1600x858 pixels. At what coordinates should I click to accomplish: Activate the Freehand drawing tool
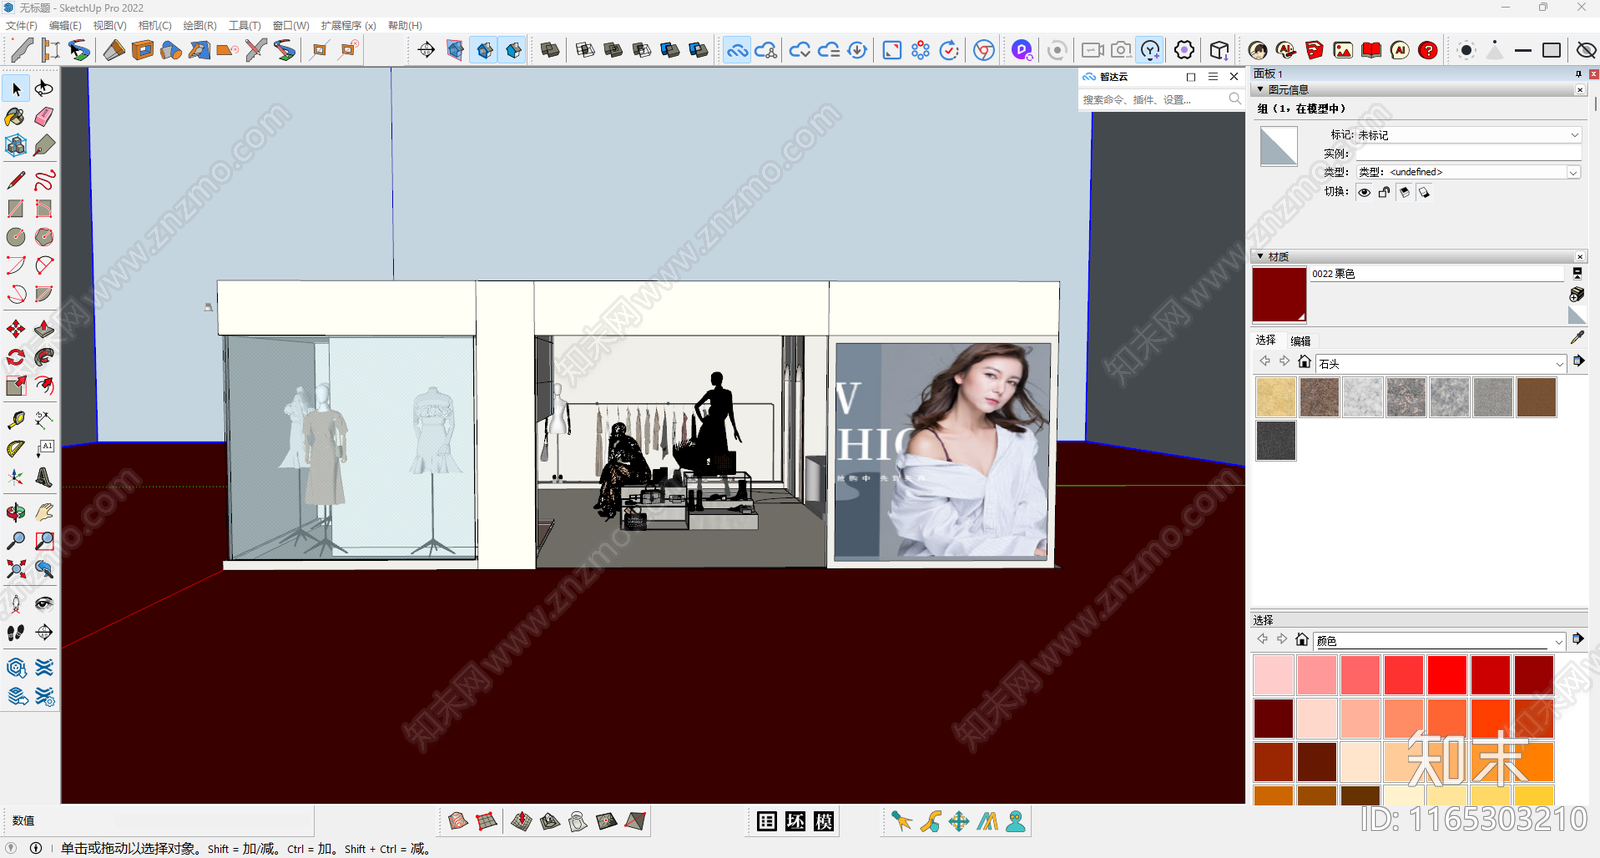click(x=44, y=180)
